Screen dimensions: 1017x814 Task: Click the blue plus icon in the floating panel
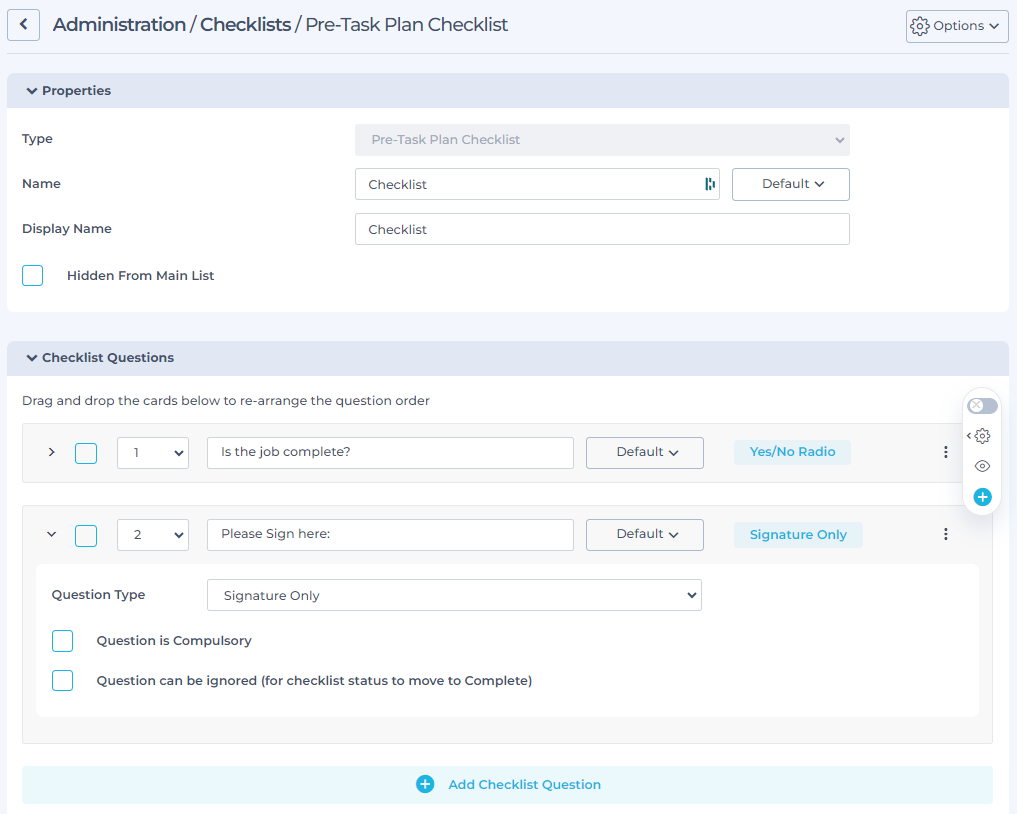coord(981,497)
